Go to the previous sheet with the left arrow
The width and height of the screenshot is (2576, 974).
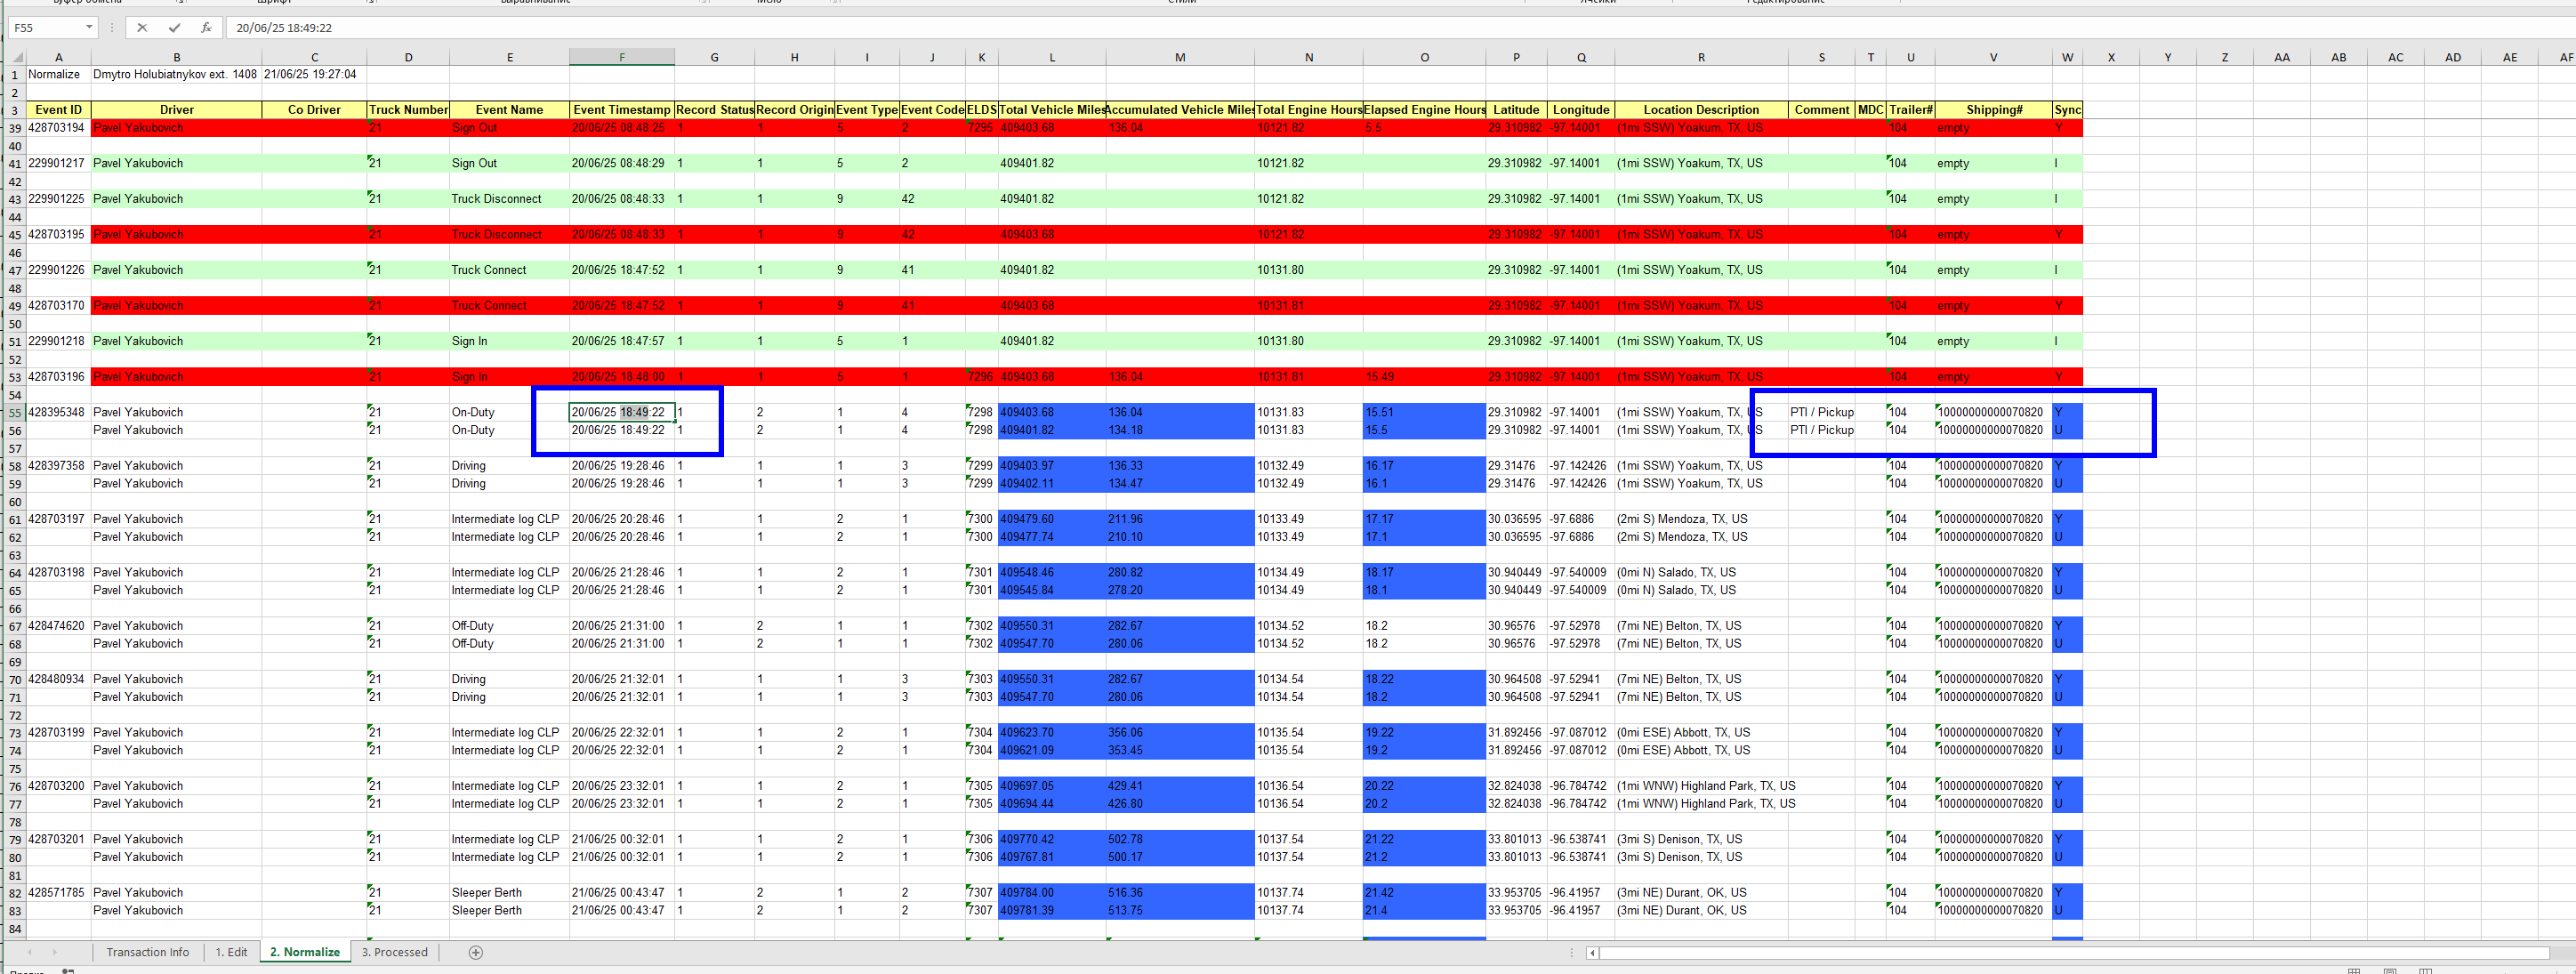click(30, 952)
